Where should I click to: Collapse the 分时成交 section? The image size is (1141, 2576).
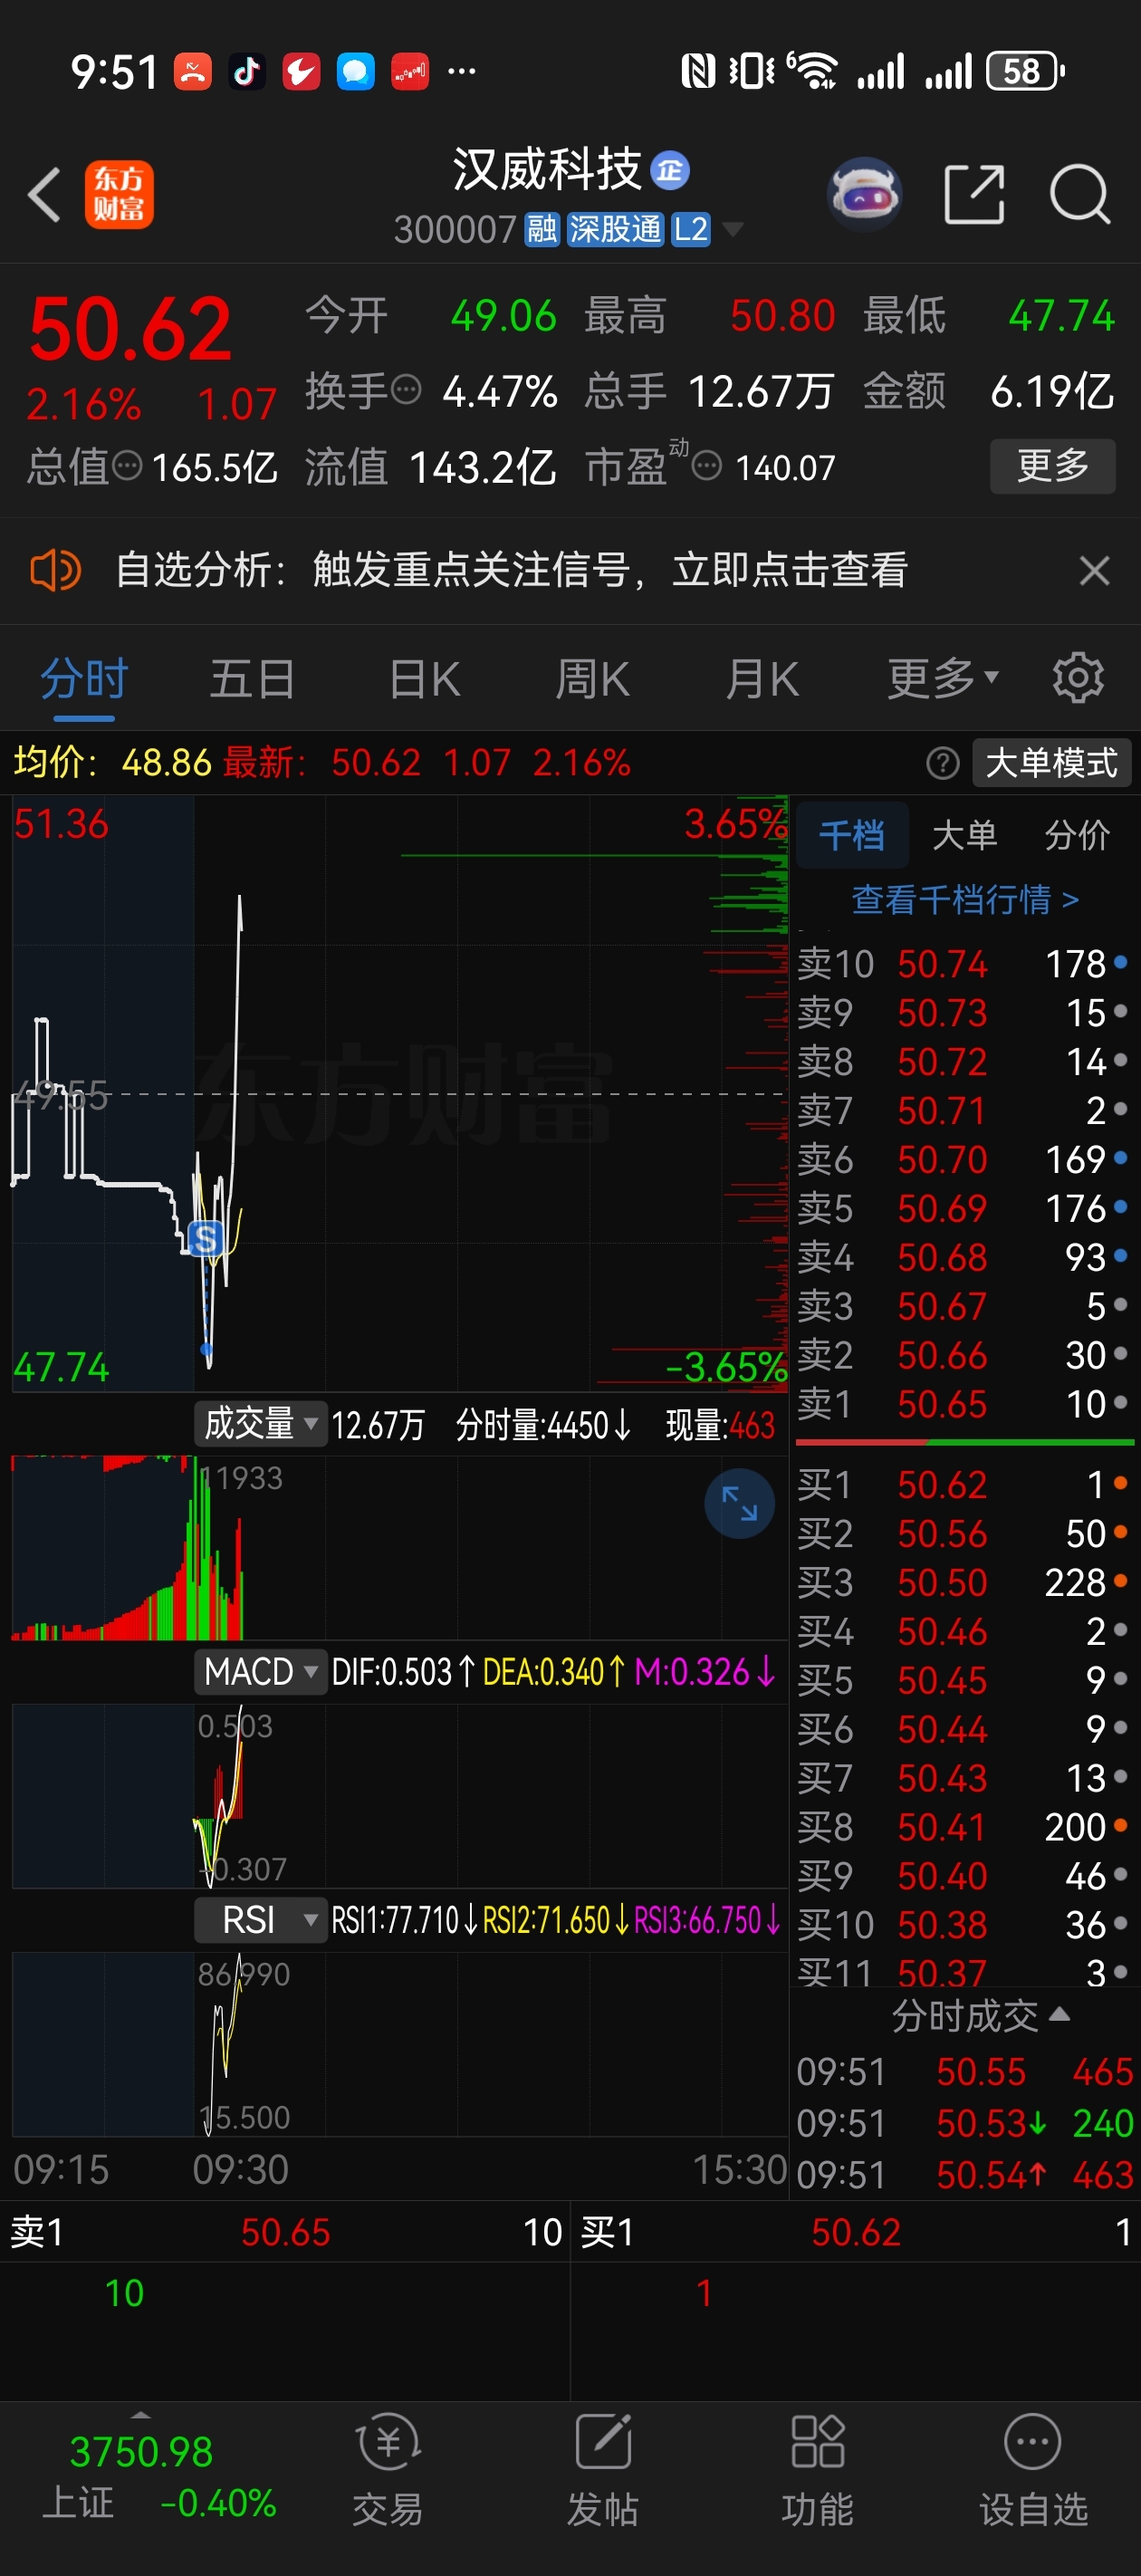981,2016
